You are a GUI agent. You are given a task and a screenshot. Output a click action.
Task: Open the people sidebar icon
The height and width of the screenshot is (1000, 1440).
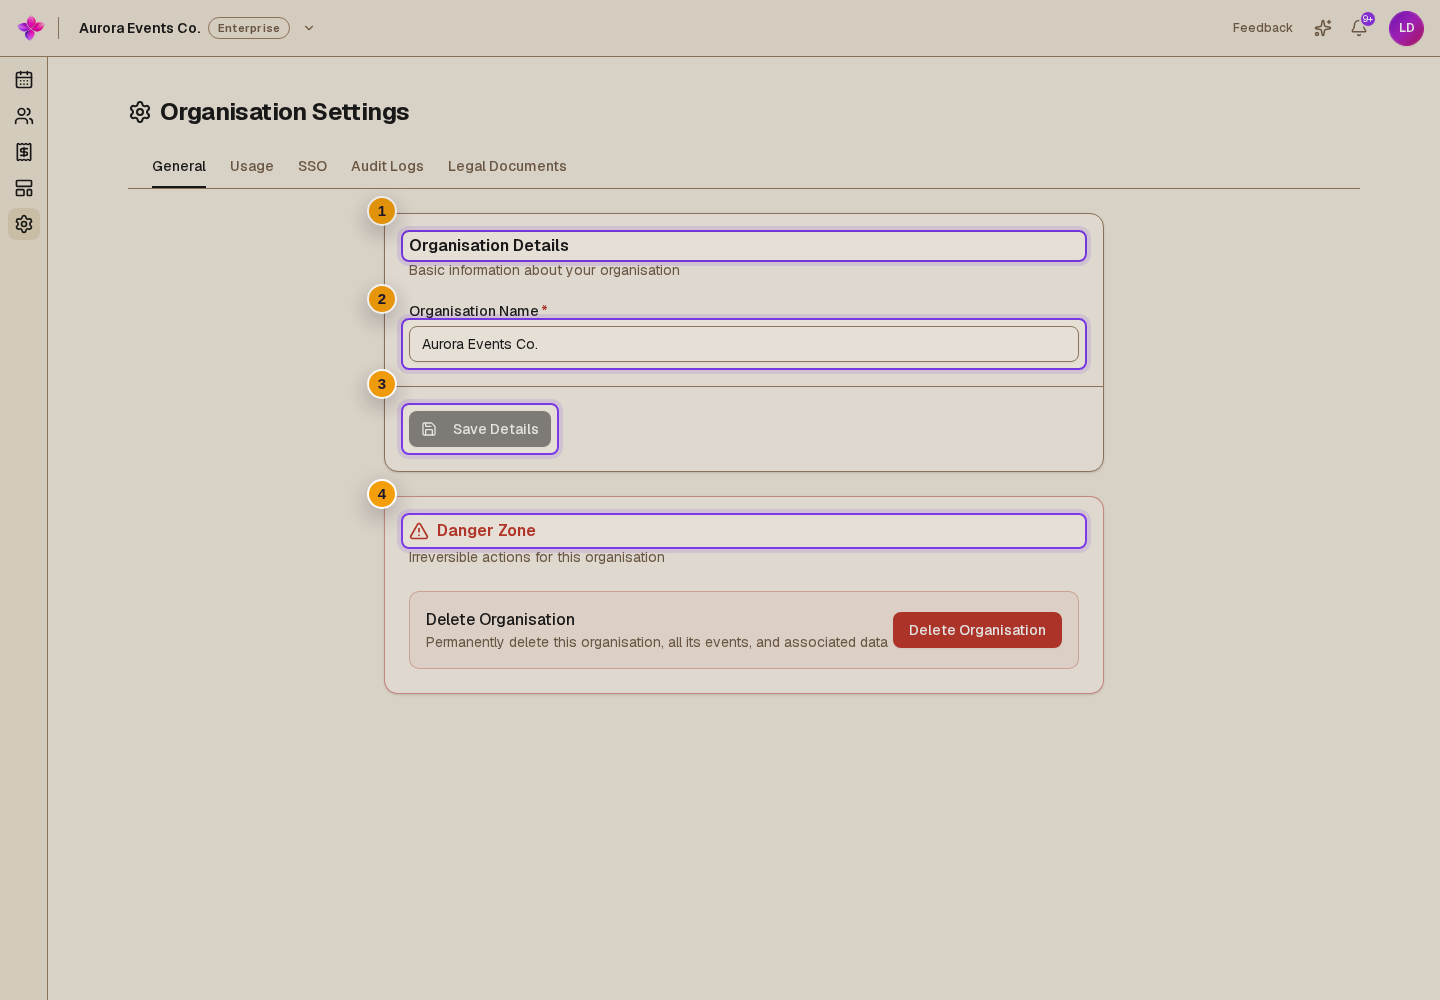pos(24,116)
